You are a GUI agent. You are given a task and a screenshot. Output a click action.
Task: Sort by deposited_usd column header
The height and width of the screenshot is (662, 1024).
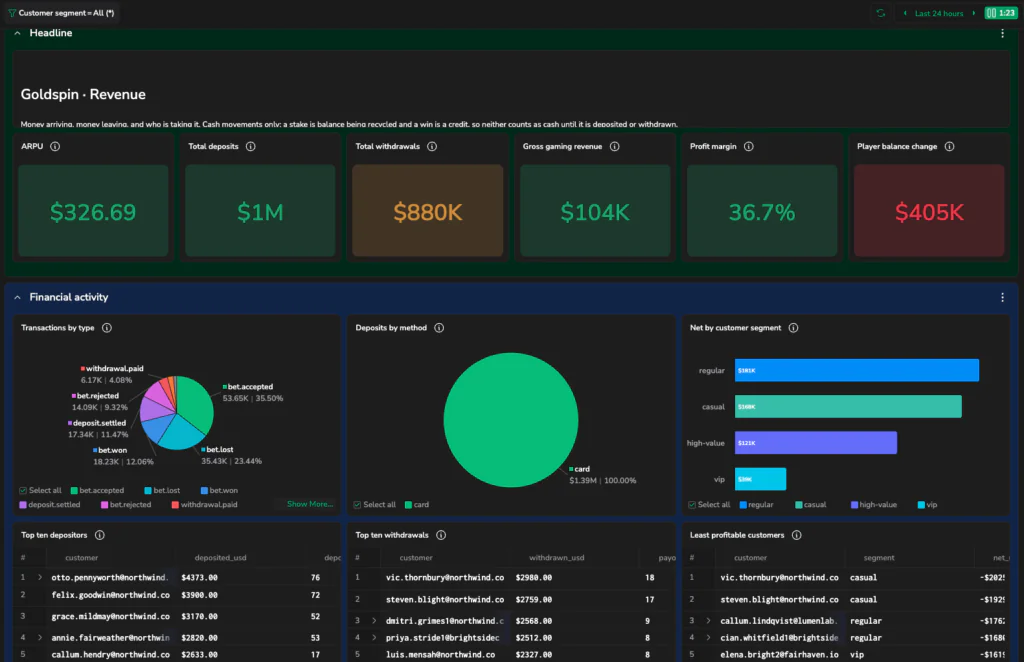tap(220, 558)
